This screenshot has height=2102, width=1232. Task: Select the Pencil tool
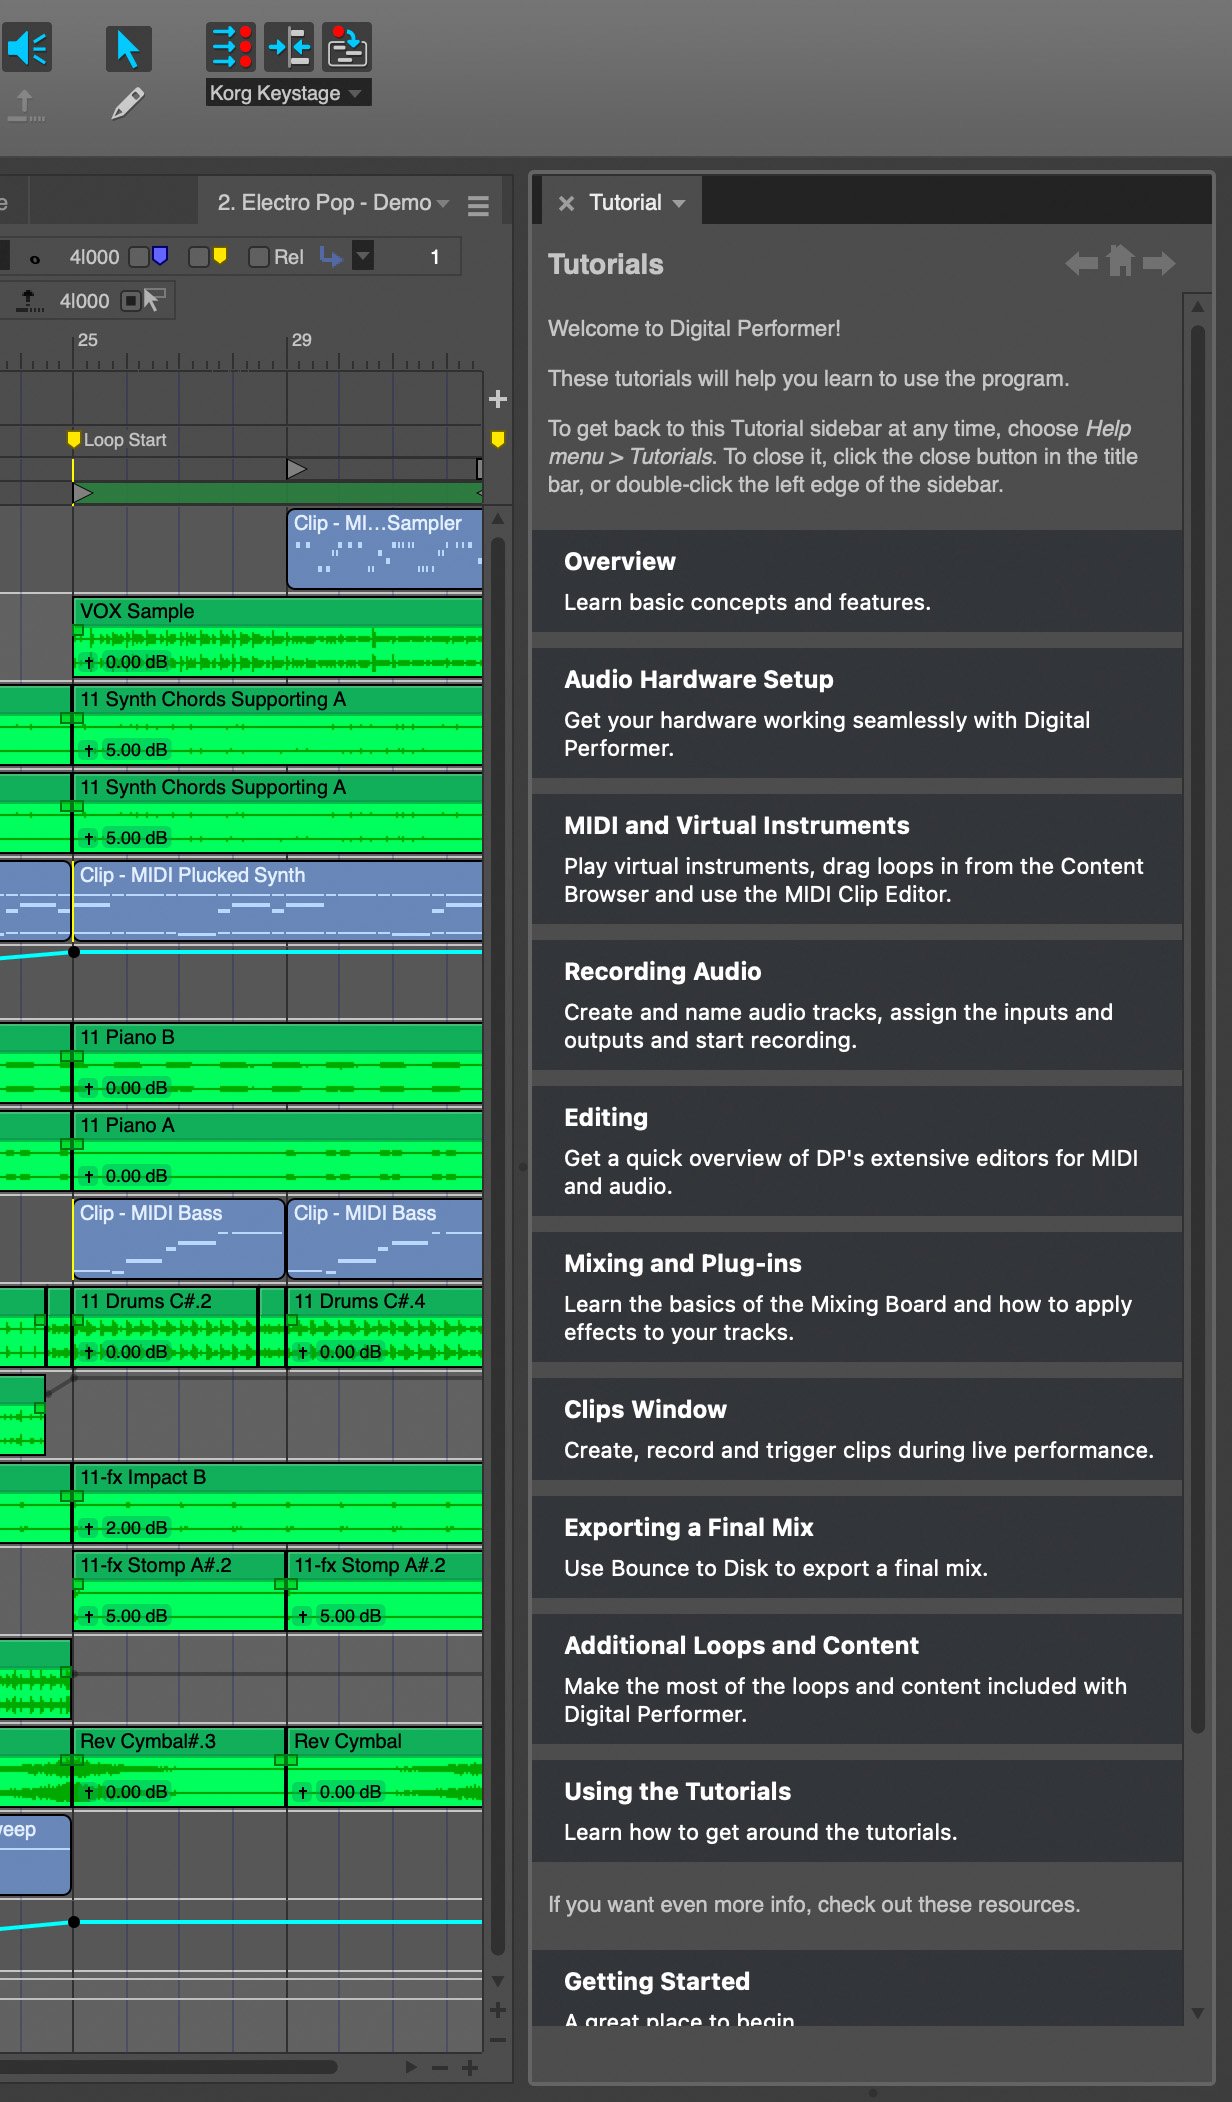click(127, 104)
